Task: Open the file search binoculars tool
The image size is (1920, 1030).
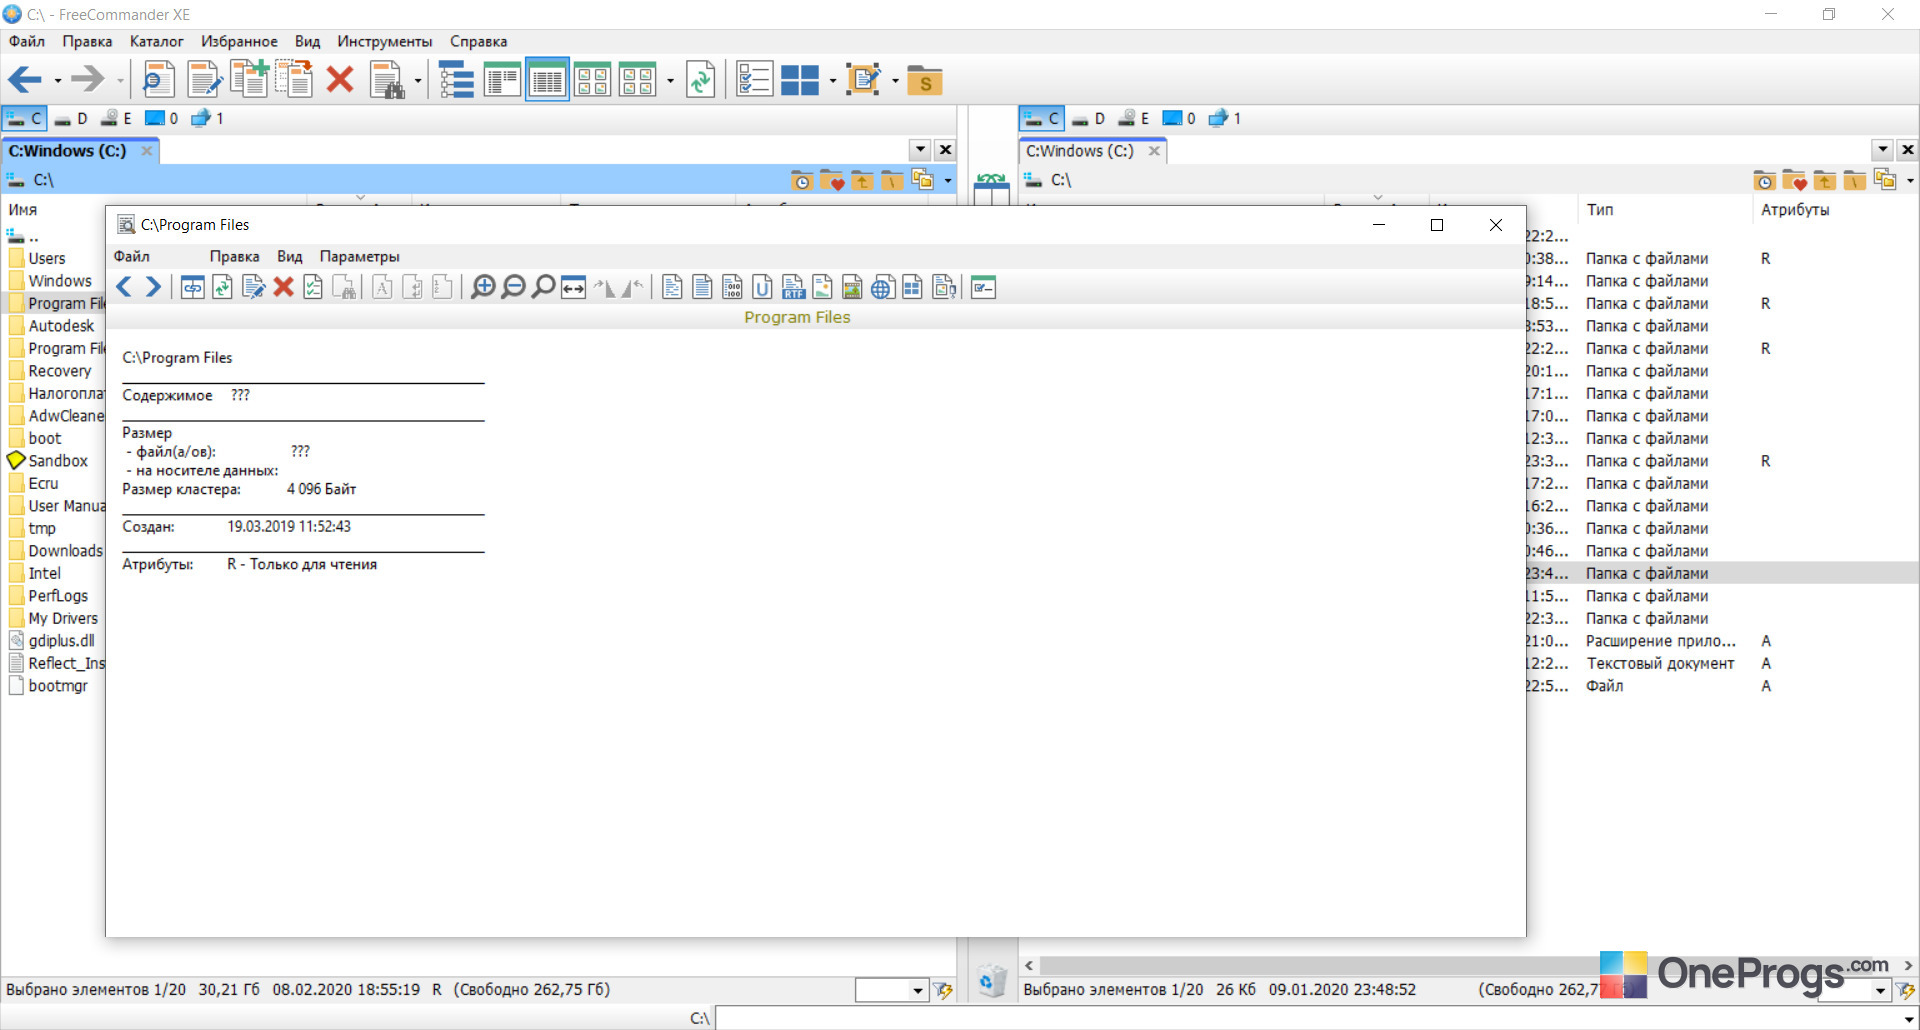Action: pyautogui.click(x=387, y=80)
